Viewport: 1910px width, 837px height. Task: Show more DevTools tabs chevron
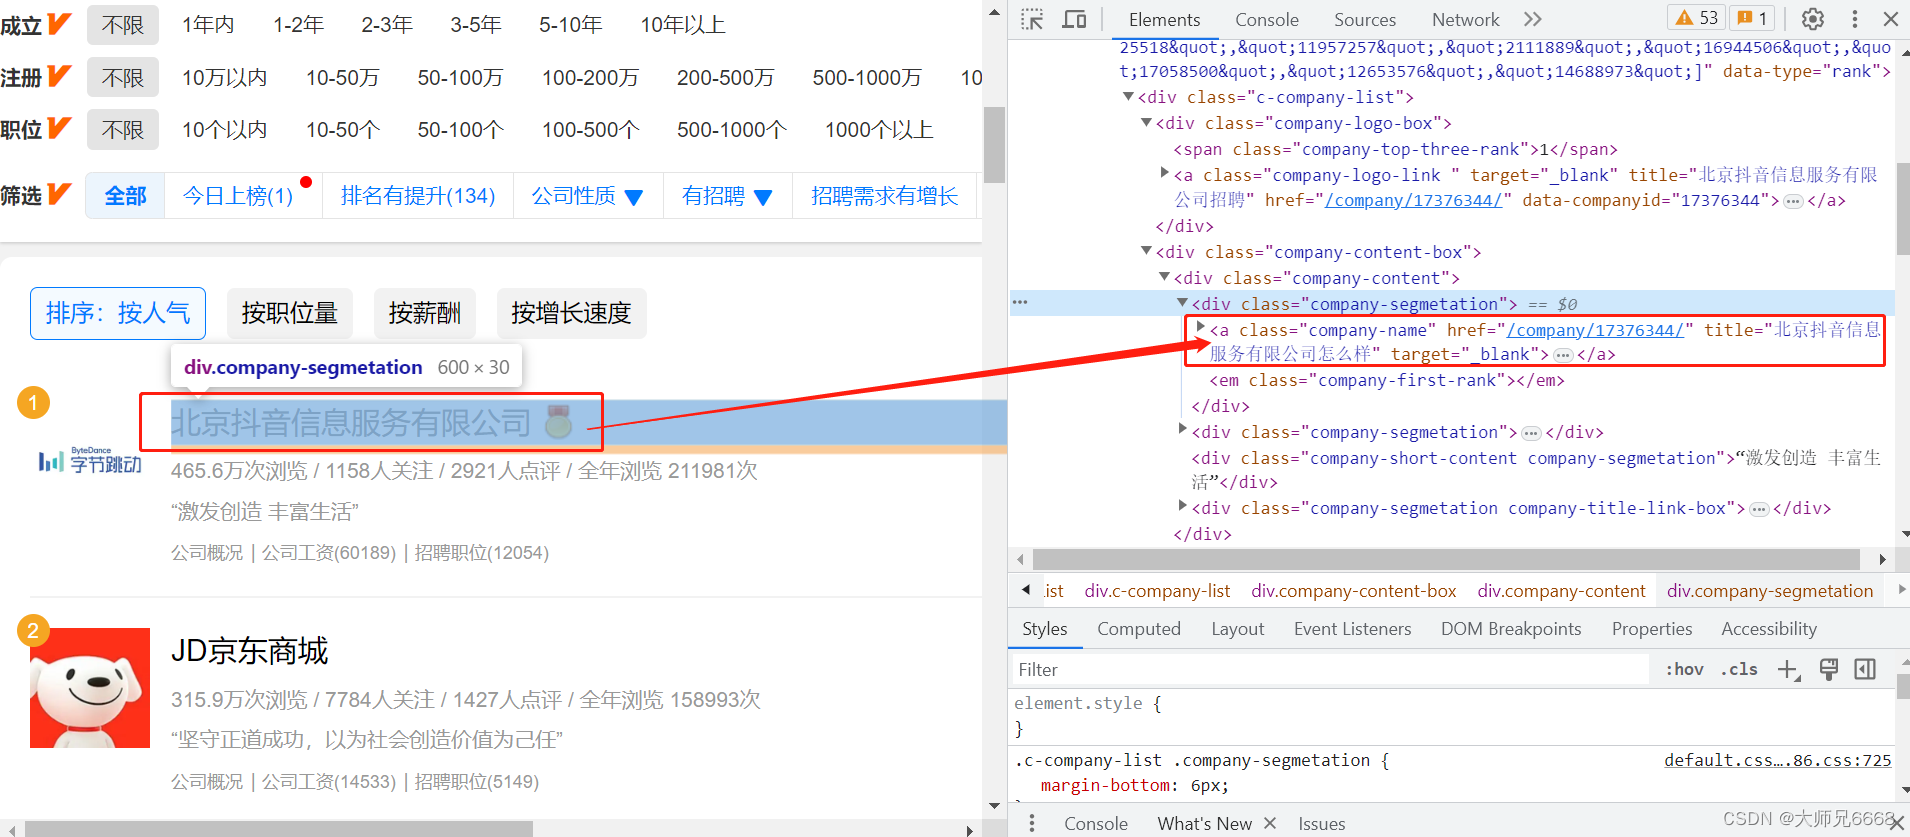1533,19
